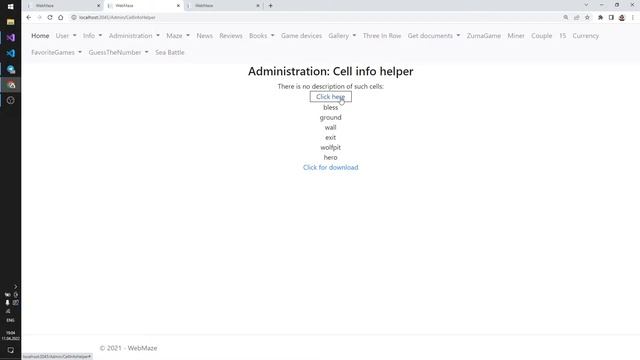
Task: Open the Couple game link
Action: click(x=541, y=36)
